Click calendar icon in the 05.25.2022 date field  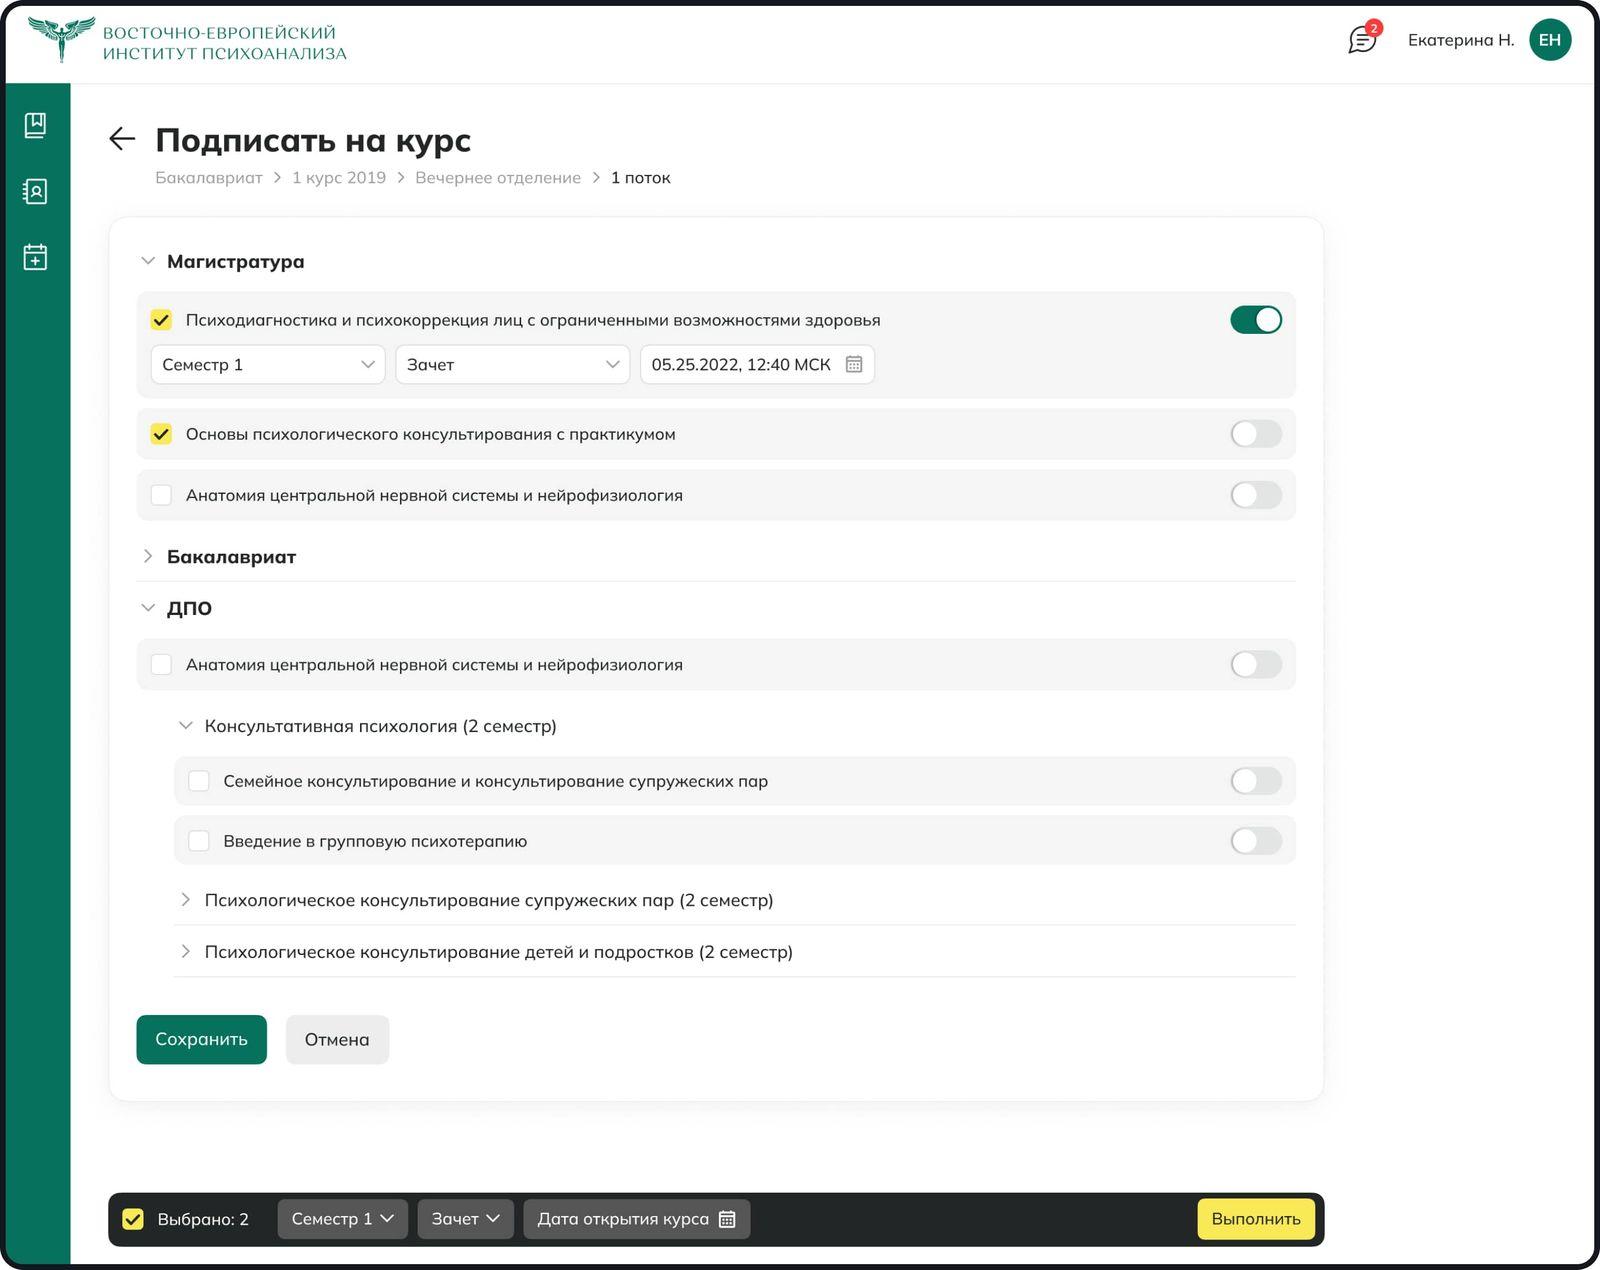coord(853,365)
